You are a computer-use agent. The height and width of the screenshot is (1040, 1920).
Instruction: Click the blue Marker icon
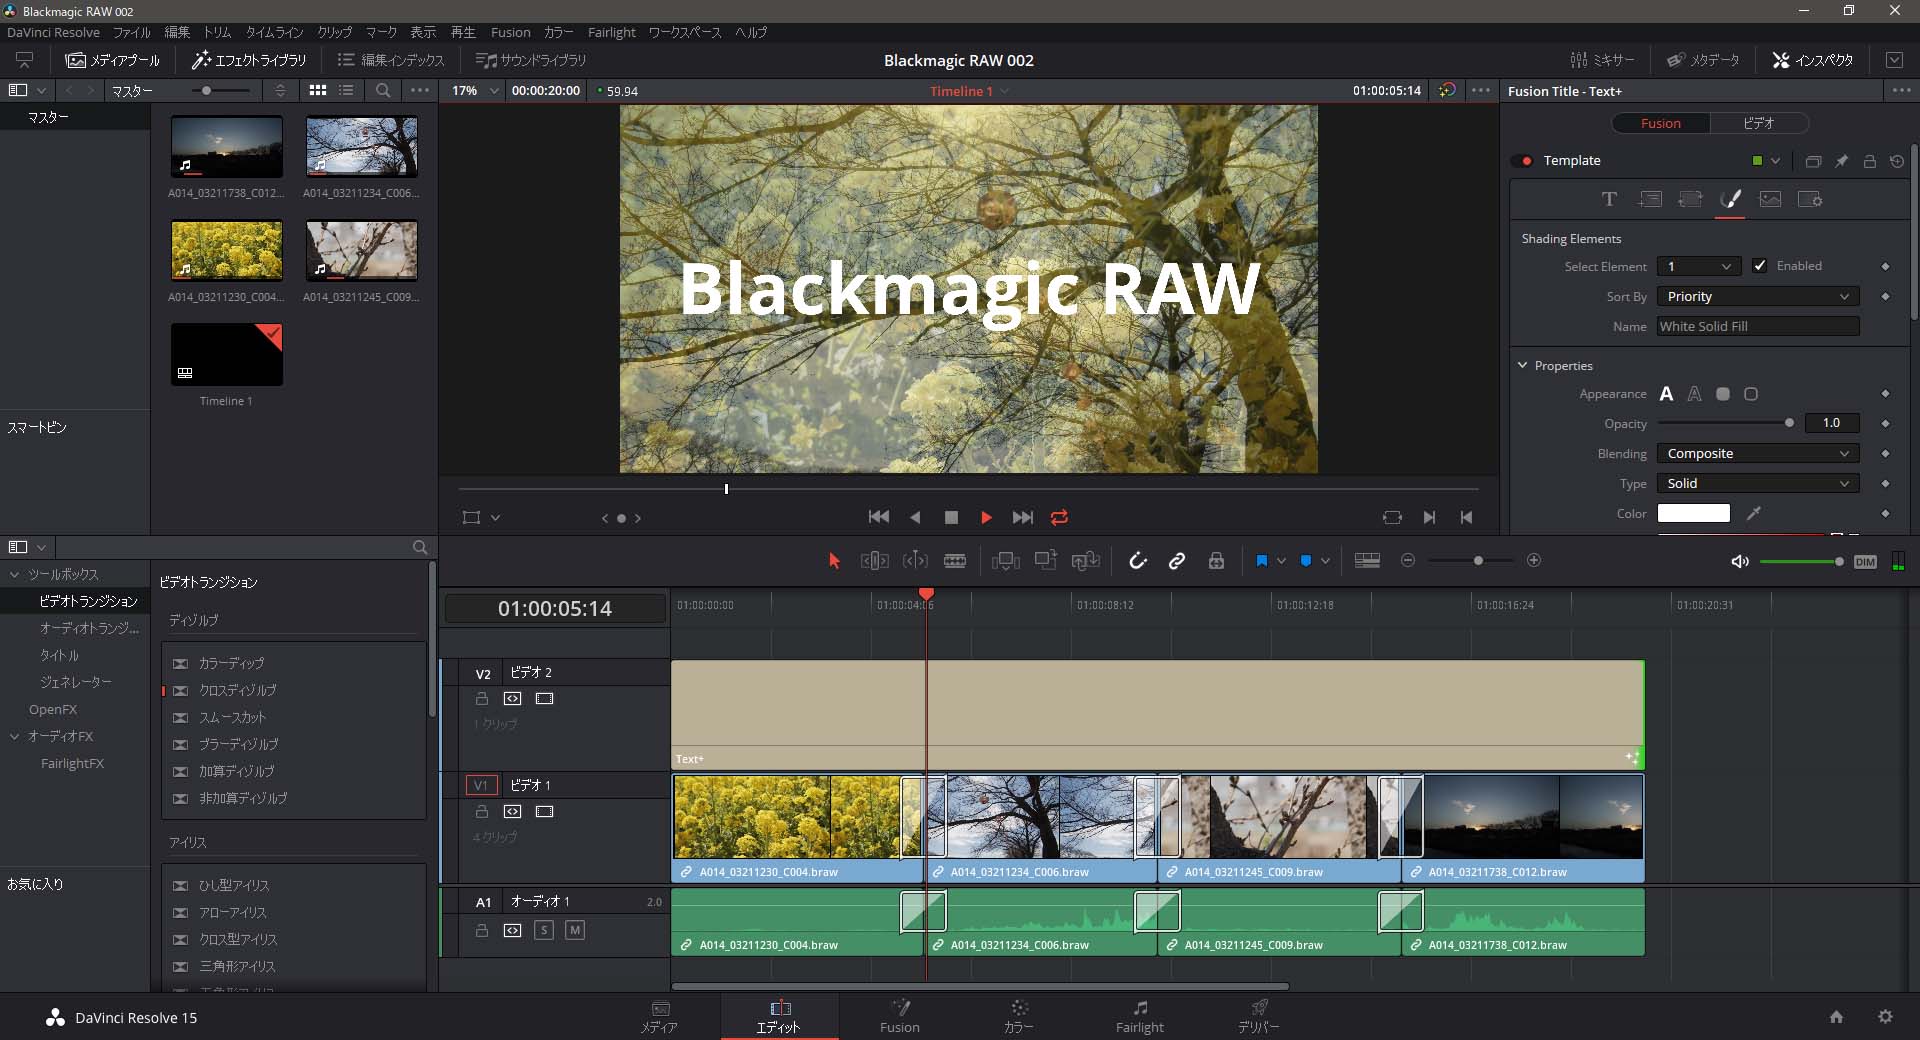click(x=1306, y=561)
